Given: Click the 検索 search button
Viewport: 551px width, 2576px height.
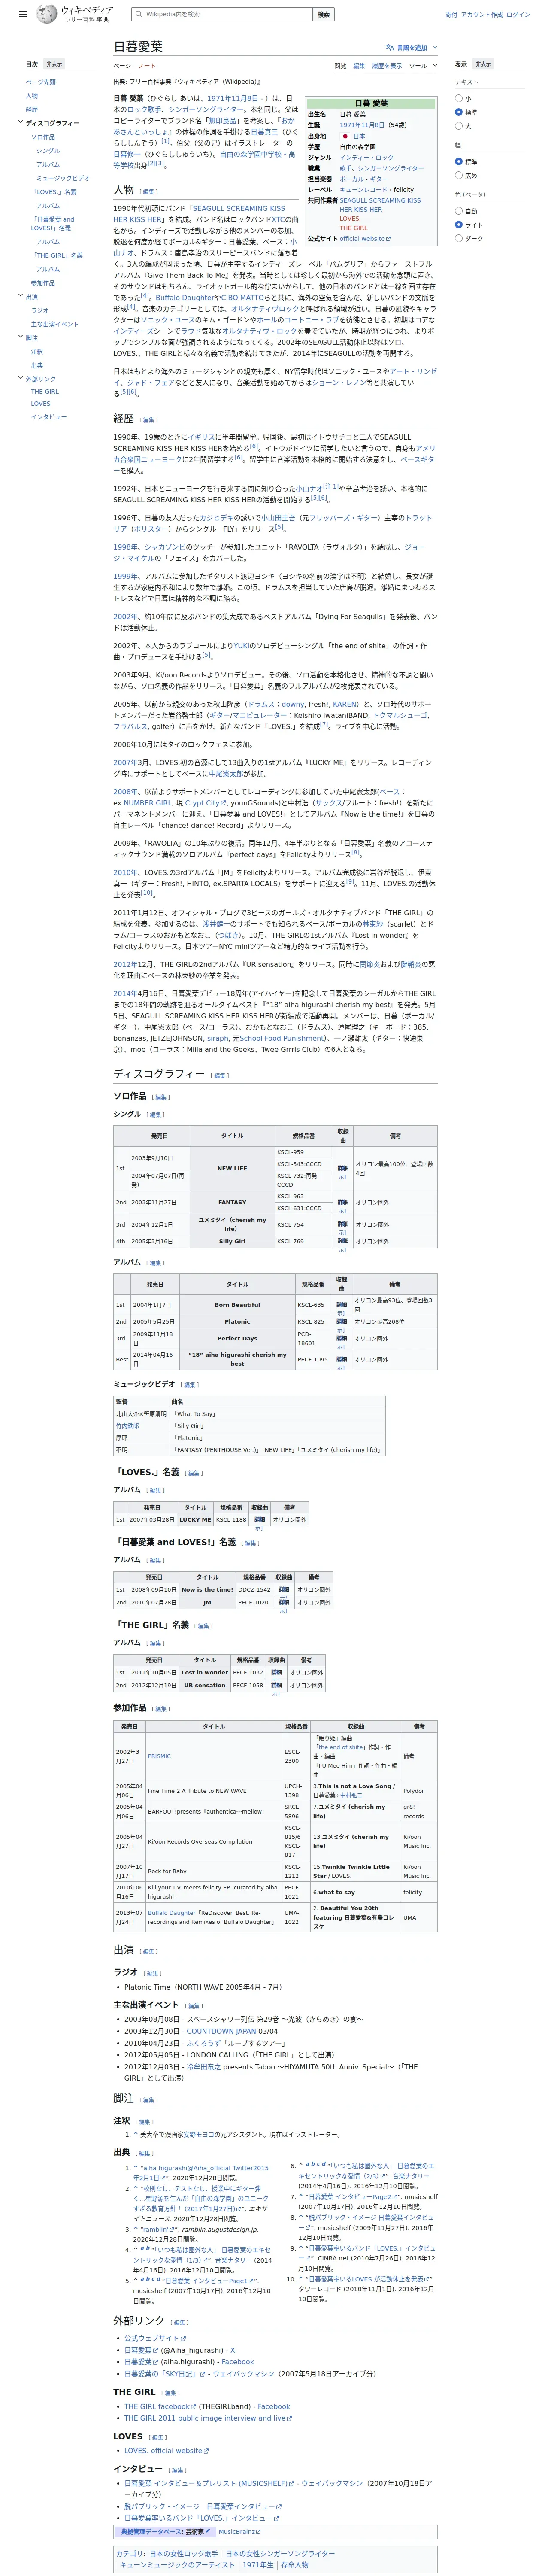Looking at the screenshot, I should click(324, 15).
